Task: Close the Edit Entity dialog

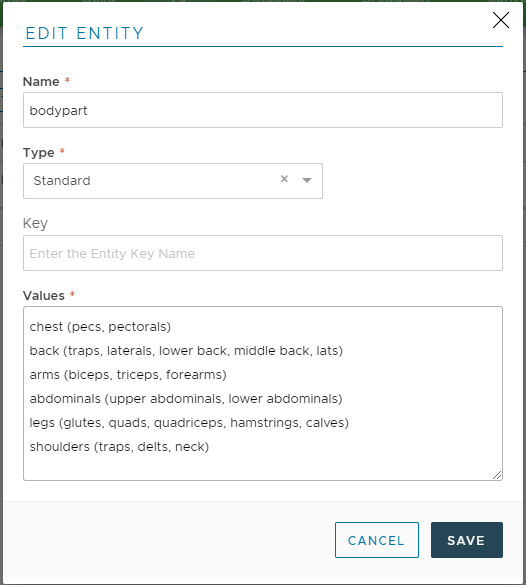Action: click(501, 20)
